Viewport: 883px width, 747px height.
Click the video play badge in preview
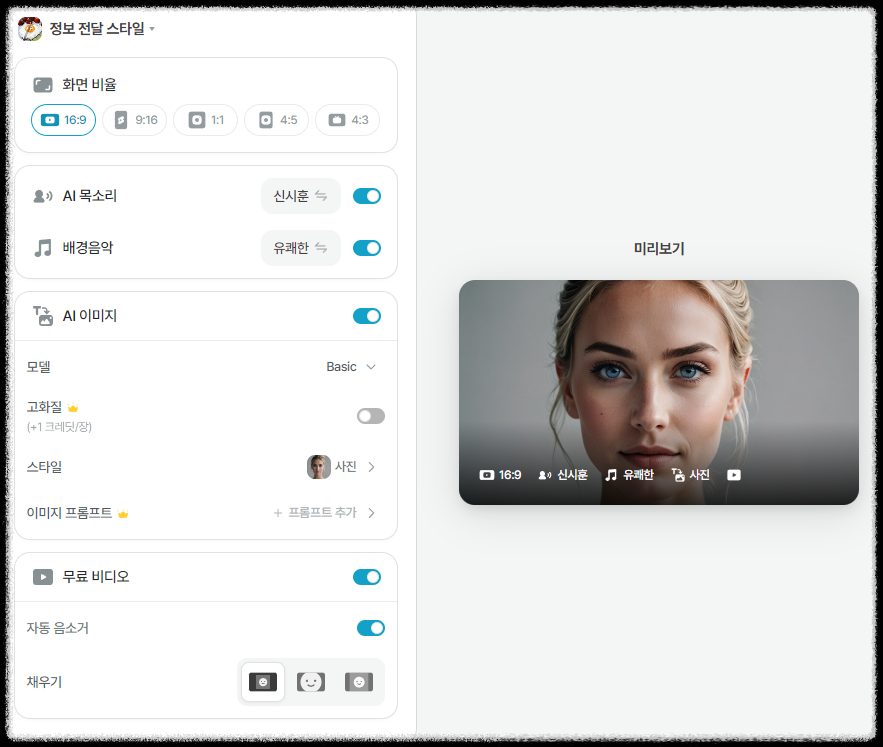[x=734, y=475]
